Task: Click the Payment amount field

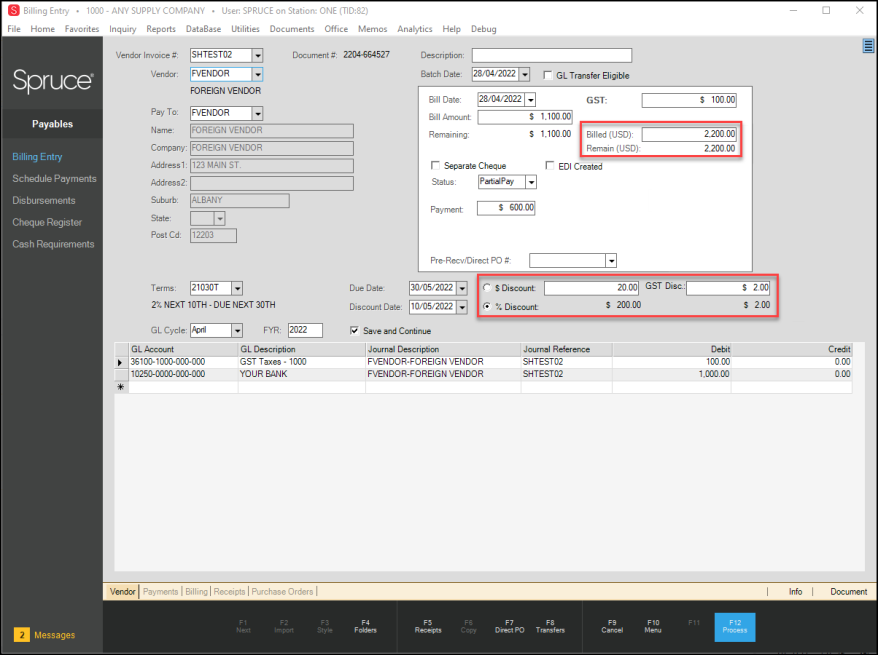Action: (x=506, y=208)
